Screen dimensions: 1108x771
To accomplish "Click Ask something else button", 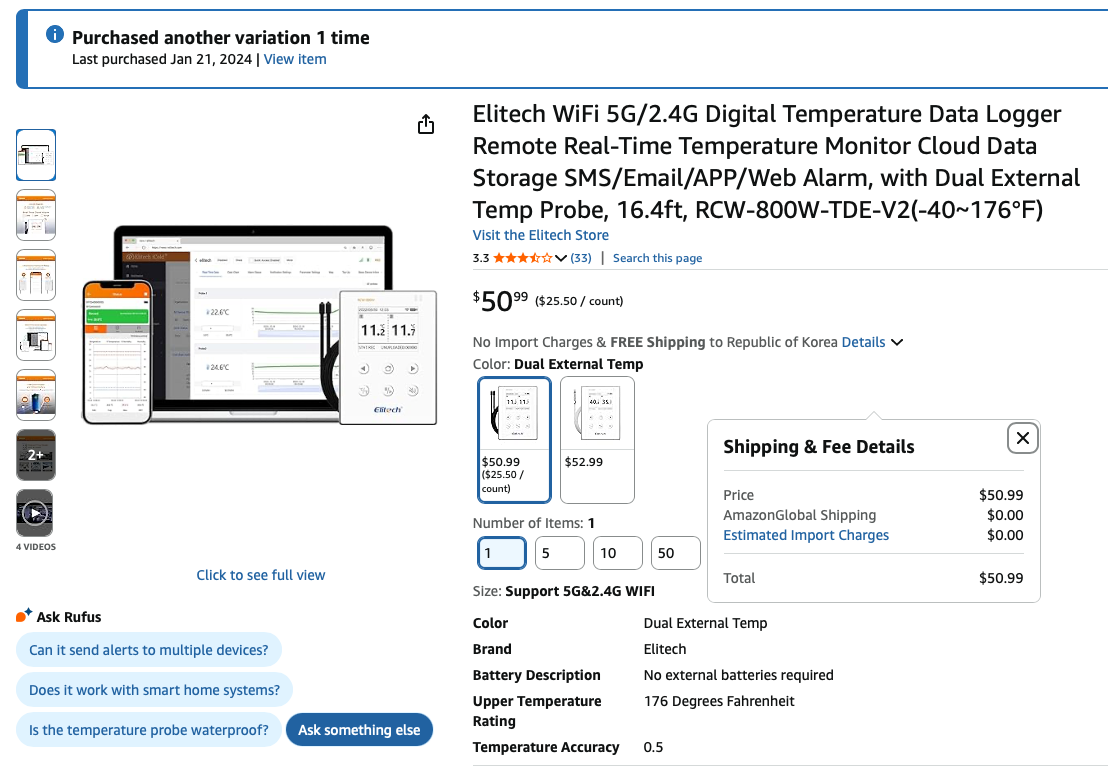I will click(x=359, y=730).
